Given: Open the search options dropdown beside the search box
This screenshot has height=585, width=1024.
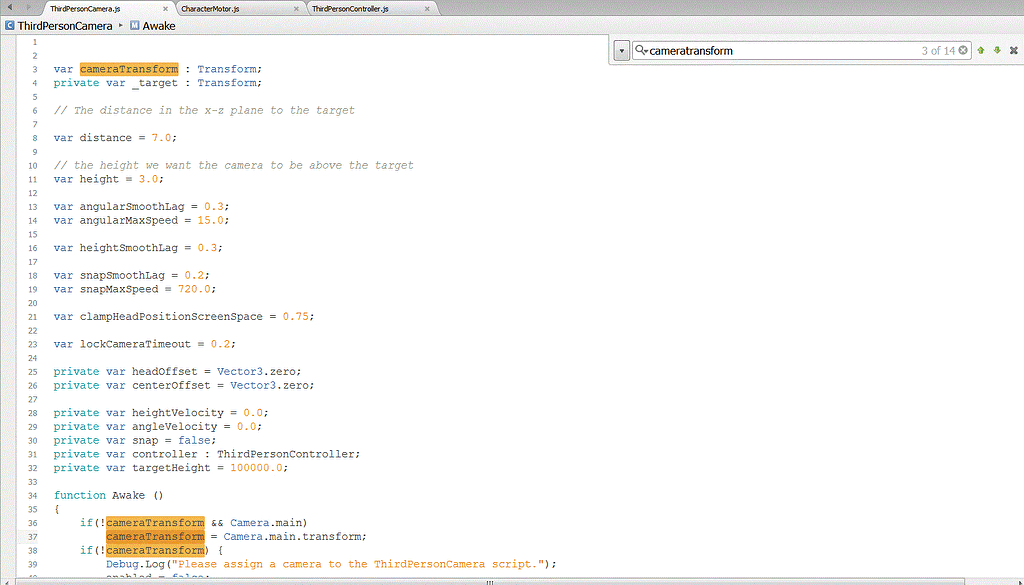Looking at the screenshot, I should [x=621, y=50].
